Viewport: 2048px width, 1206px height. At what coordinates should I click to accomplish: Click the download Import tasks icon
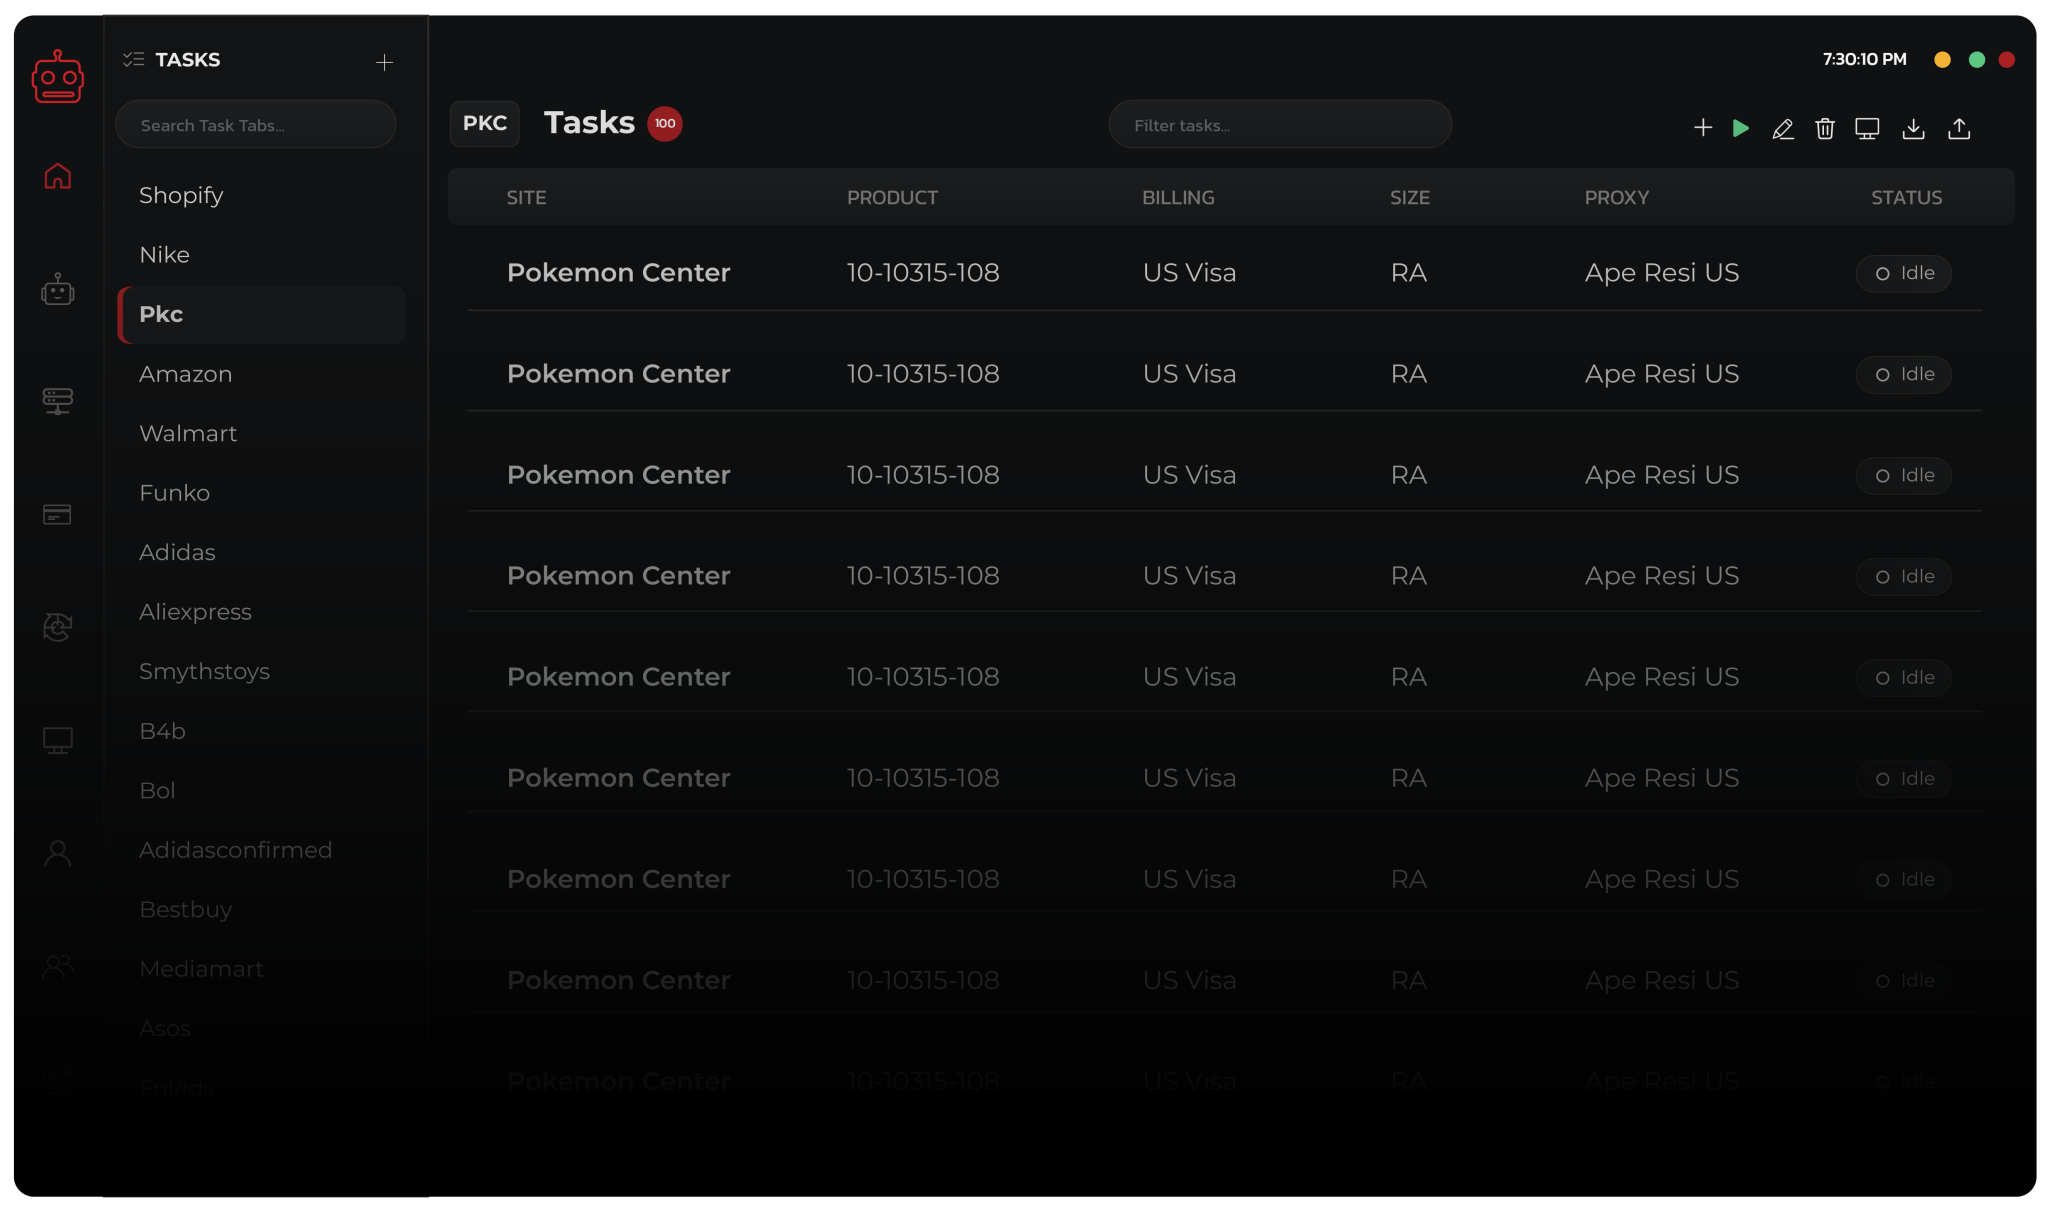coord(1913,129)
